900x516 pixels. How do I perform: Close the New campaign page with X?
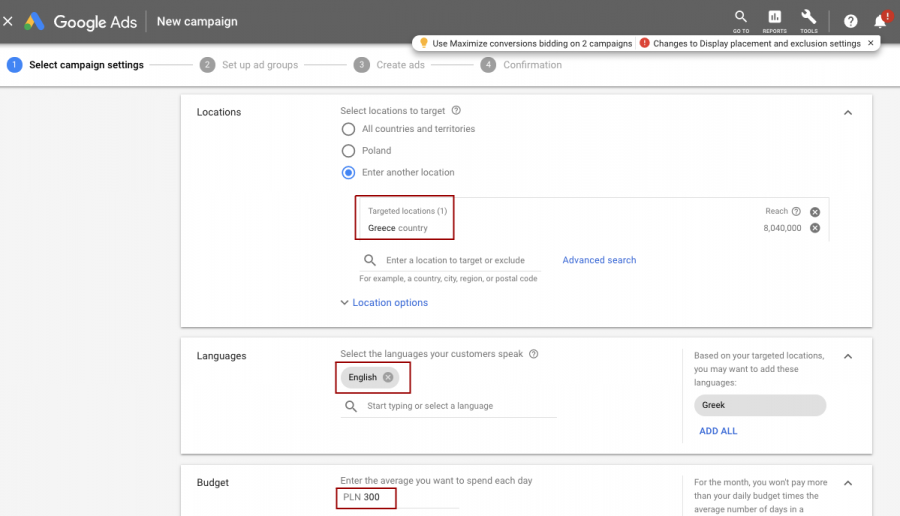tap(9, 21)
